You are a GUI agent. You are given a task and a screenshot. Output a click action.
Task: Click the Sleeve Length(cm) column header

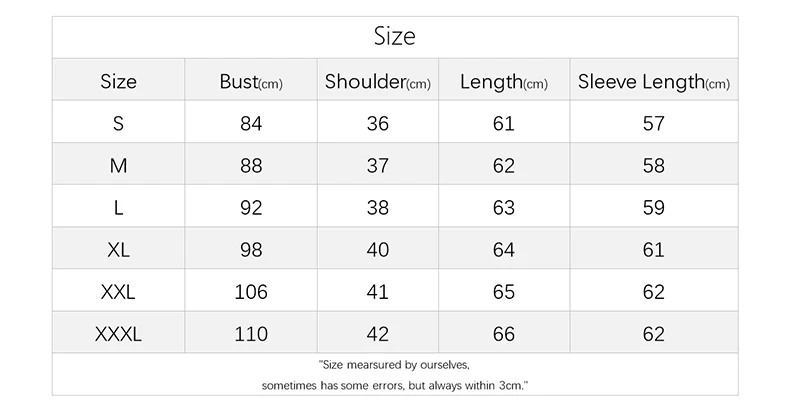[653, 82]
